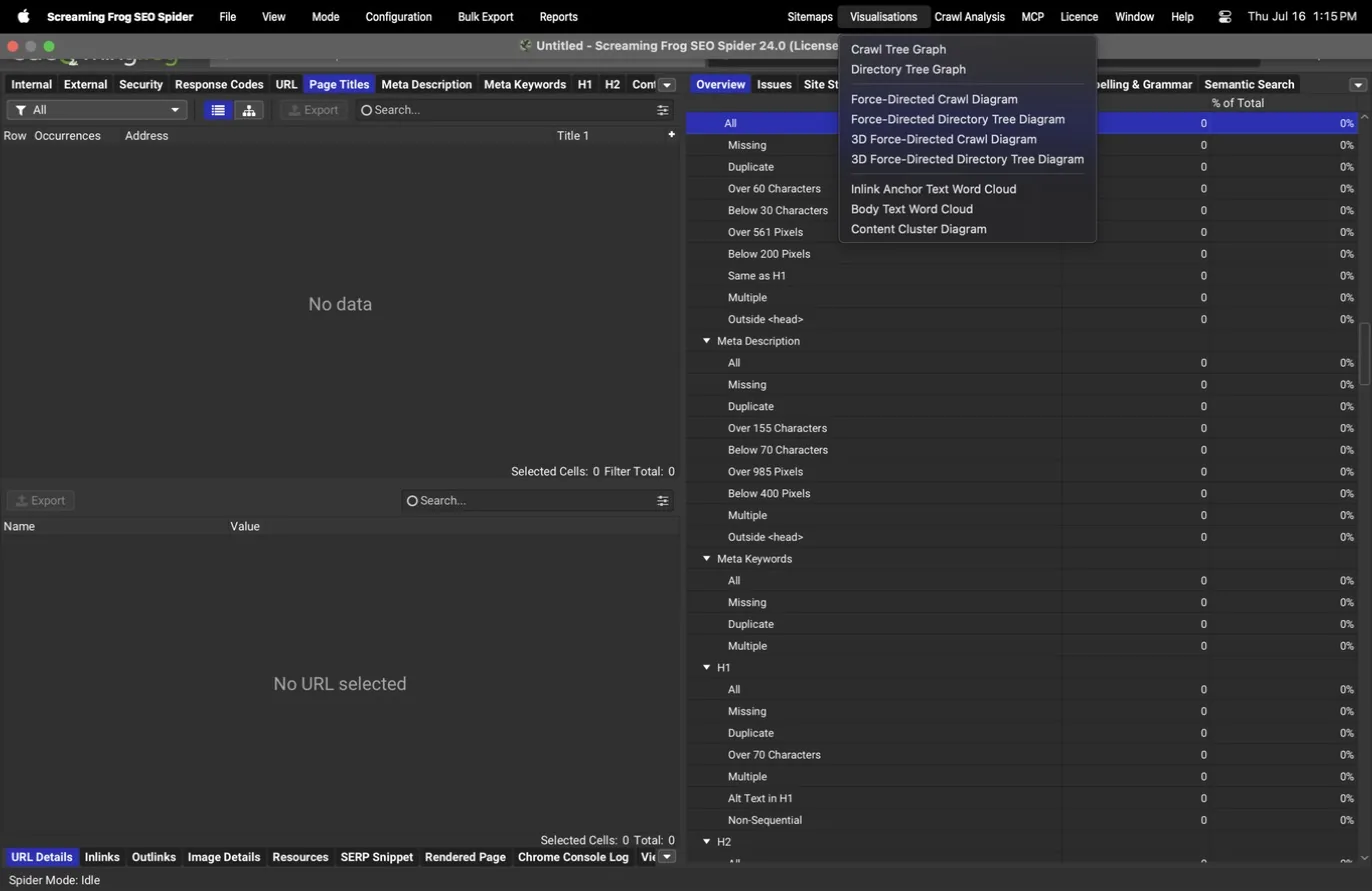The image size is (1372, 891).
Task: Select the highlighted All row under Page Titles
Action: pyautogui.click(x=1022, y=123)
